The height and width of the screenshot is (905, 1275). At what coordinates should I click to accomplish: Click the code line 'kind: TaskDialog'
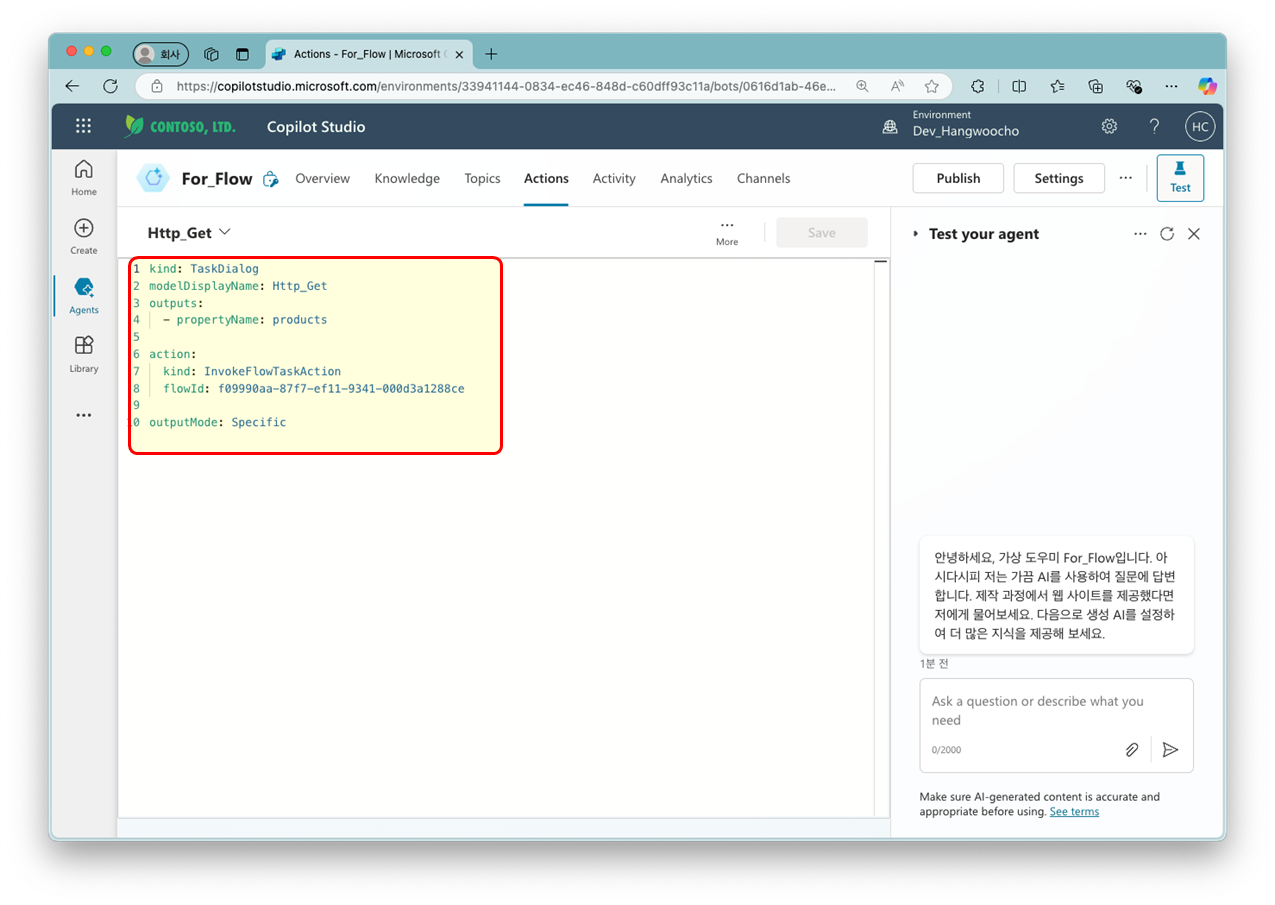pyautogui.click(x=204, y=269)
